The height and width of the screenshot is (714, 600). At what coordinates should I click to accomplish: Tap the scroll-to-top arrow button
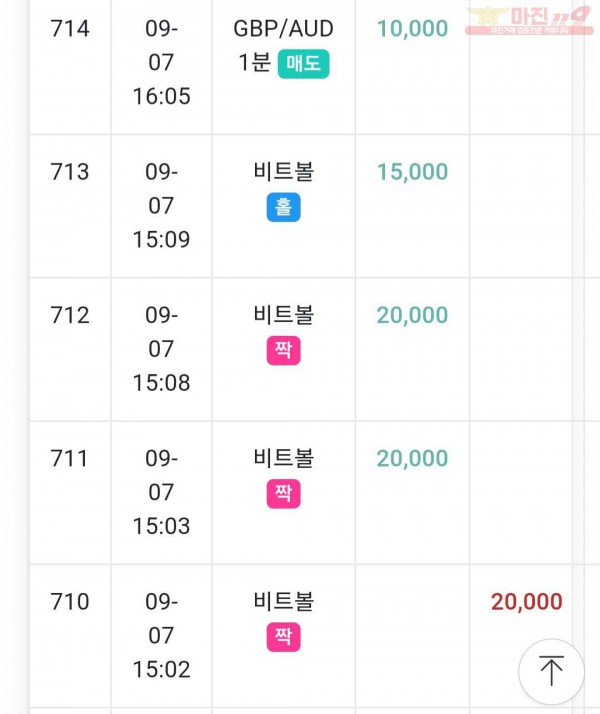point(551,671)
